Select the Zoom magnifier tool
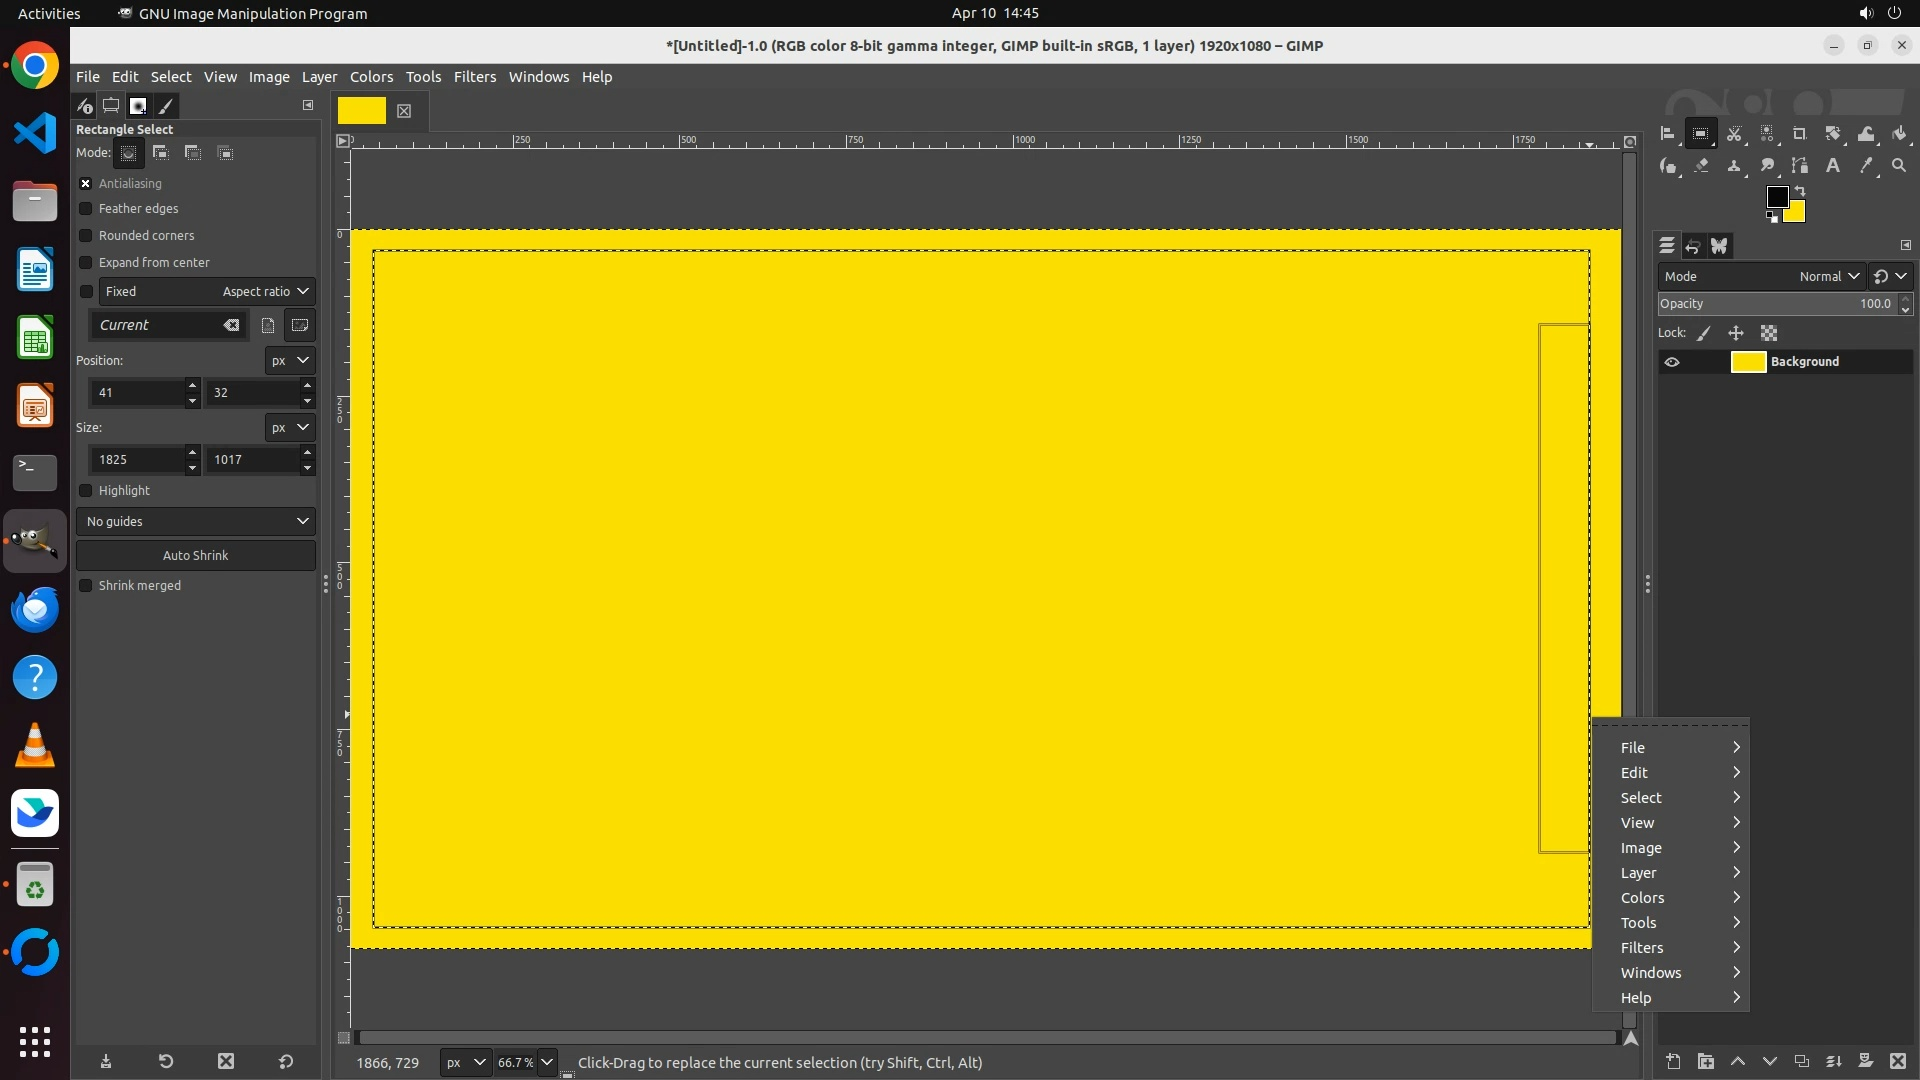Image resolution: width=1920 pixels, height=1080 pixels. click(x=1899, y=166)
